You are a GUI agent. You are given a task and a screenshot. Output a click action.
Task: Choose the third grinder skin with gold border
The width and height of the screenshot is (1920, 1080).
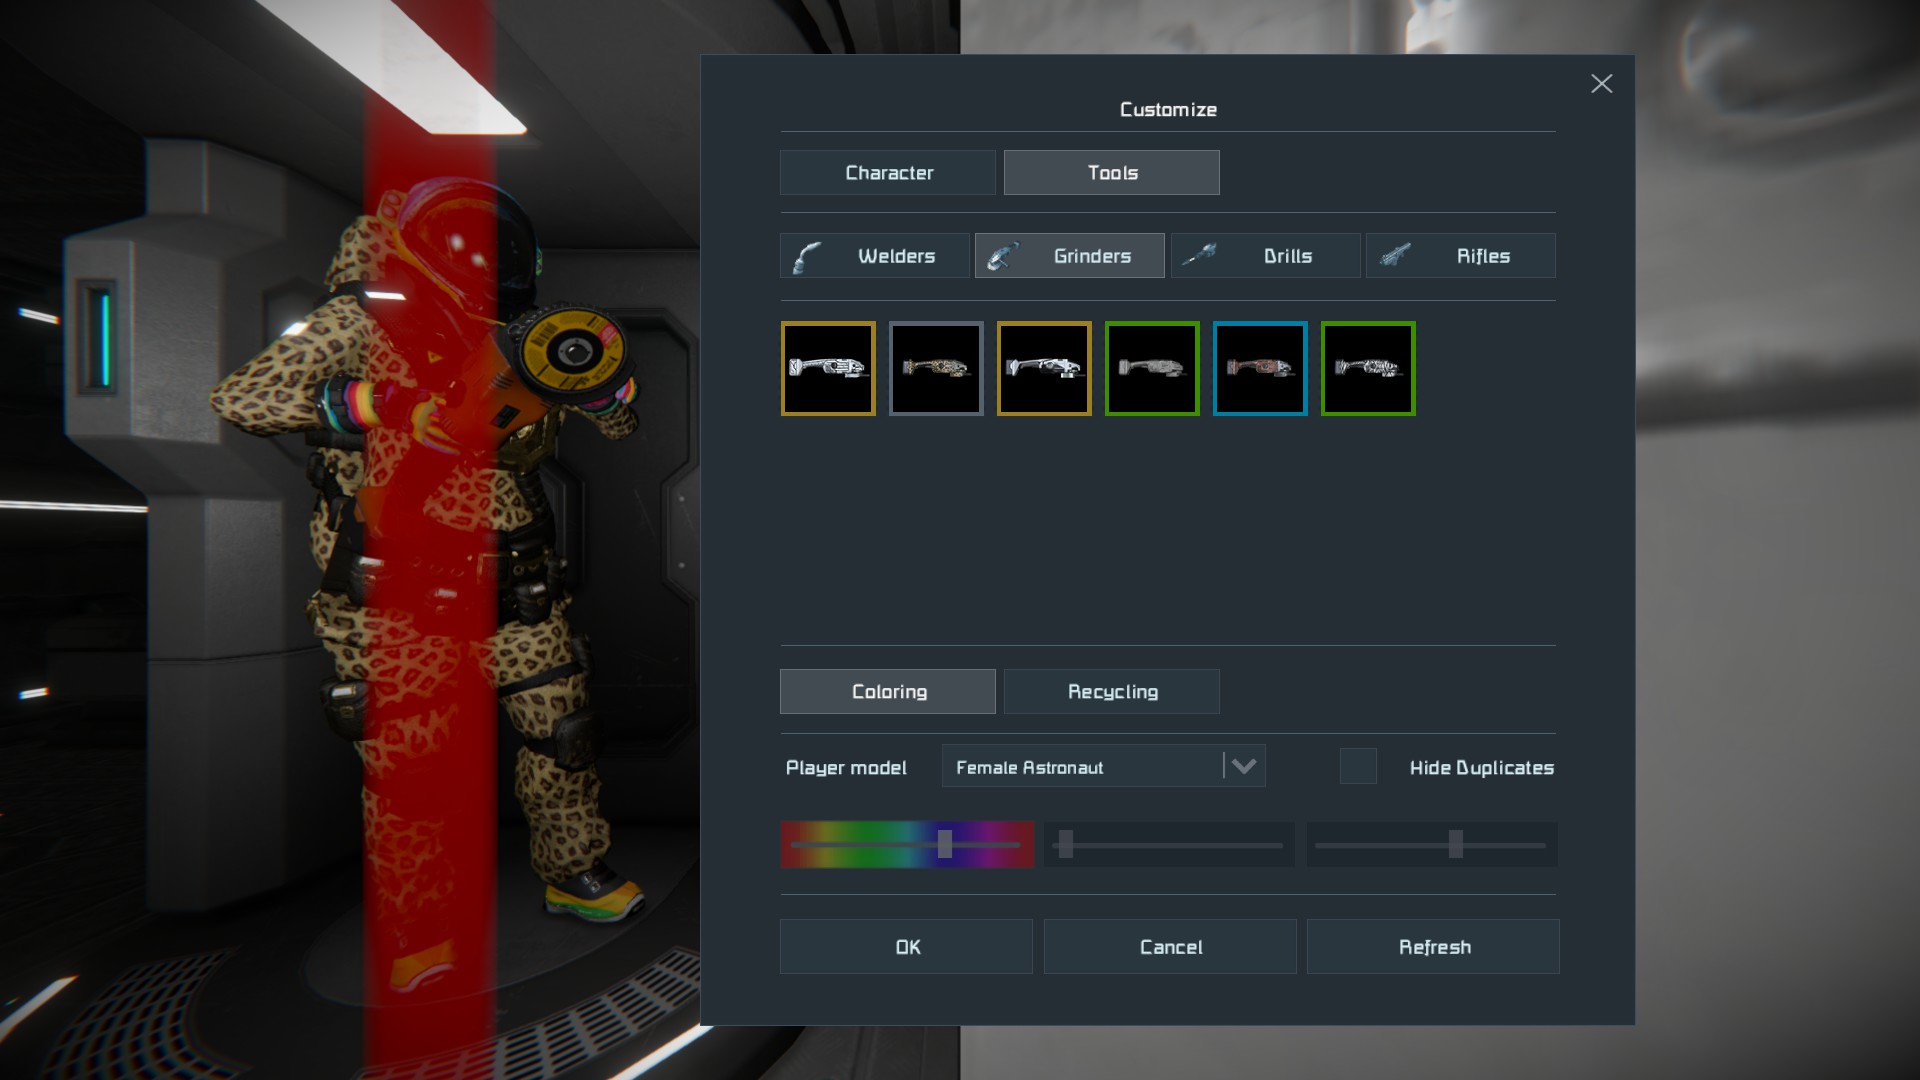click(x=1044, y=368)
